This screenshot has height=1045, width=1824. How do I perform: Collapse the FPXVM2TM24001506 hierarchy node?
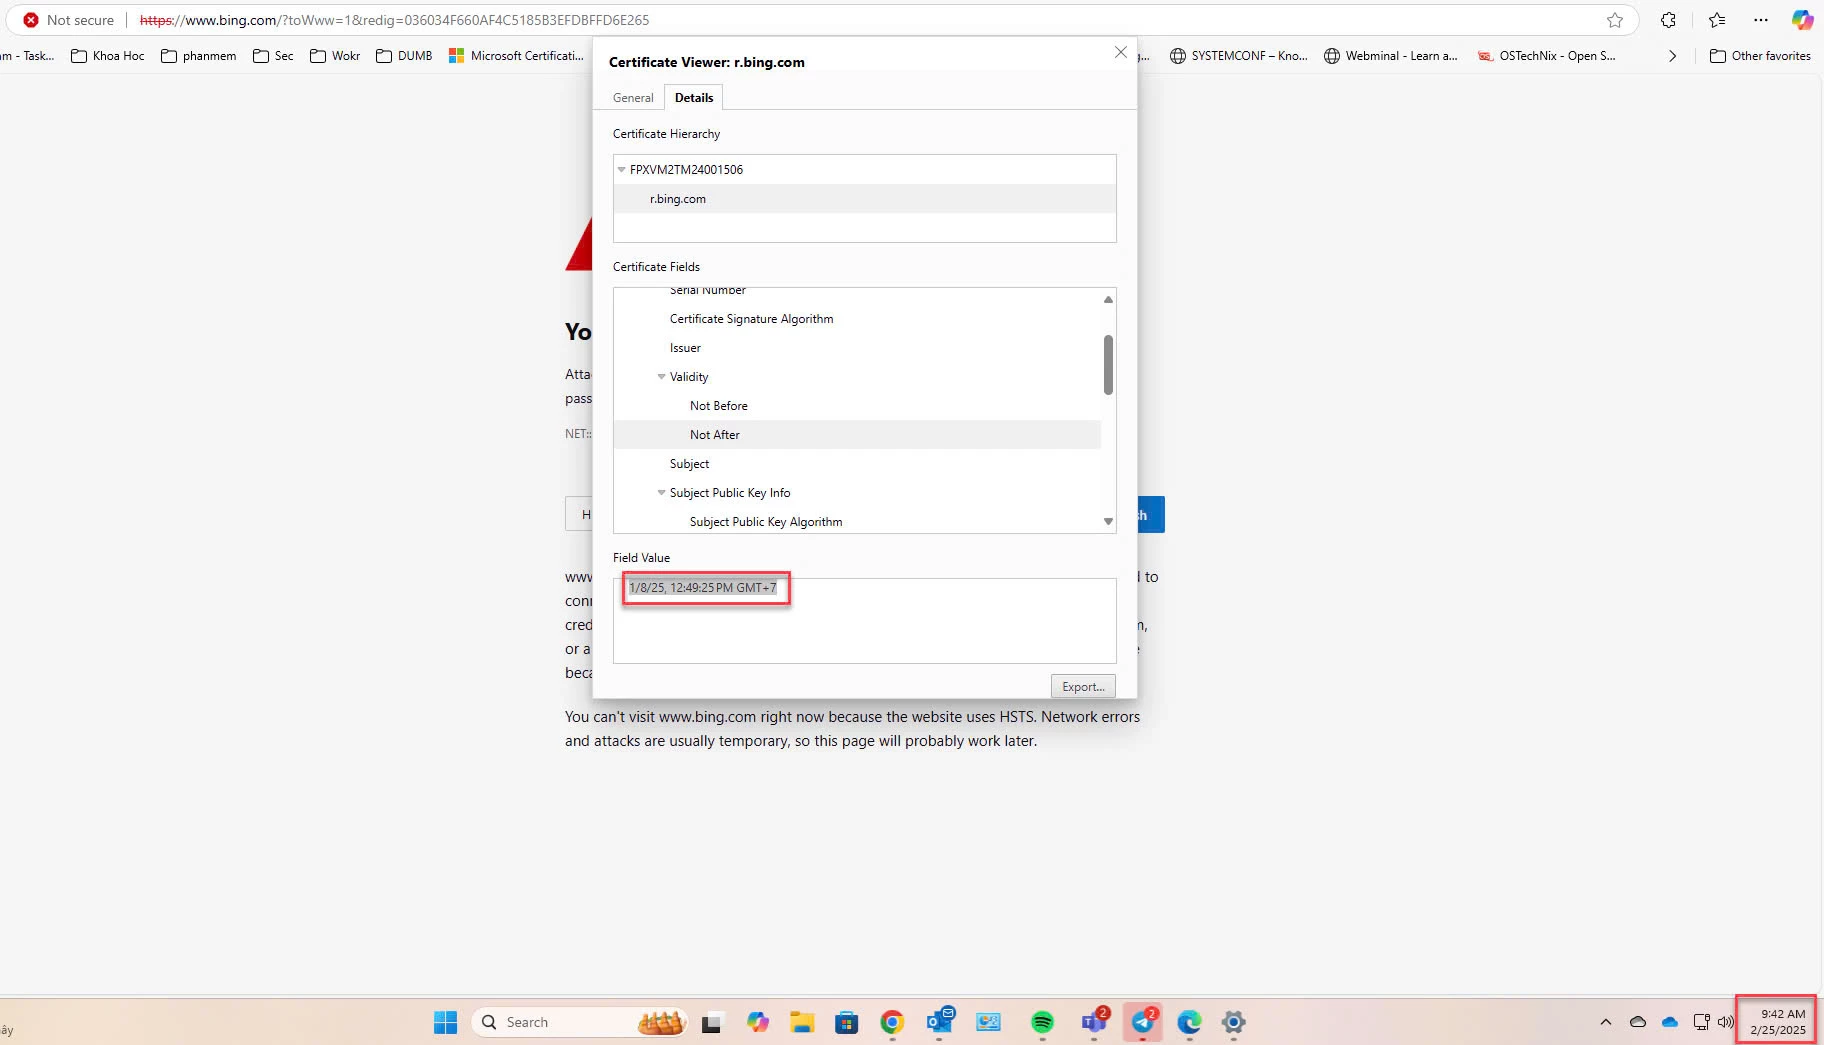pos(622,170)
